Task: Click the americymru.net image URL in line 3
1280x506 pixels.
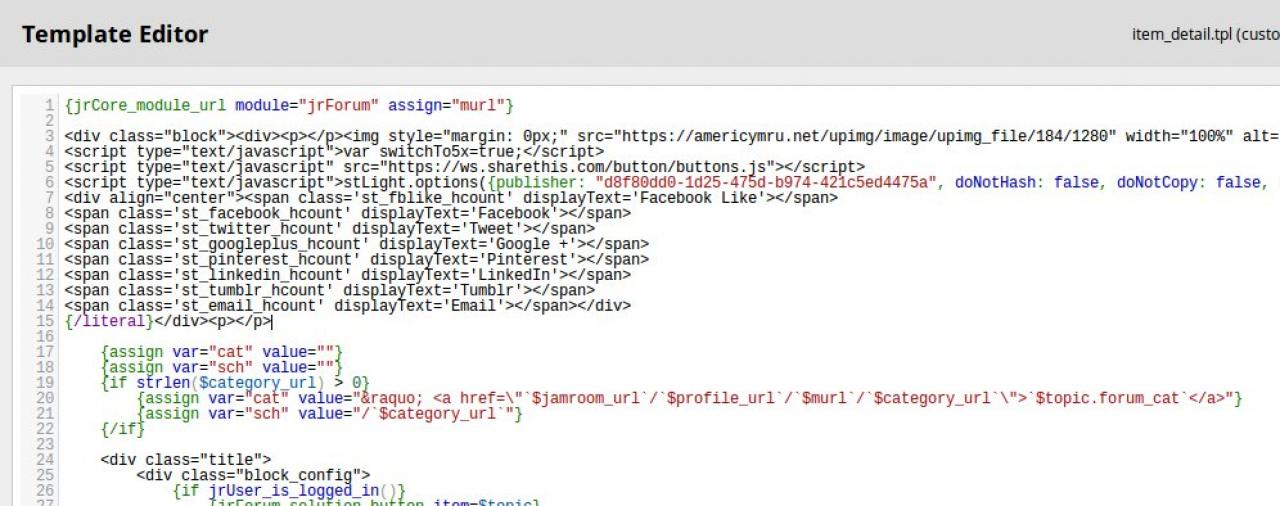Action: point(870,136)
